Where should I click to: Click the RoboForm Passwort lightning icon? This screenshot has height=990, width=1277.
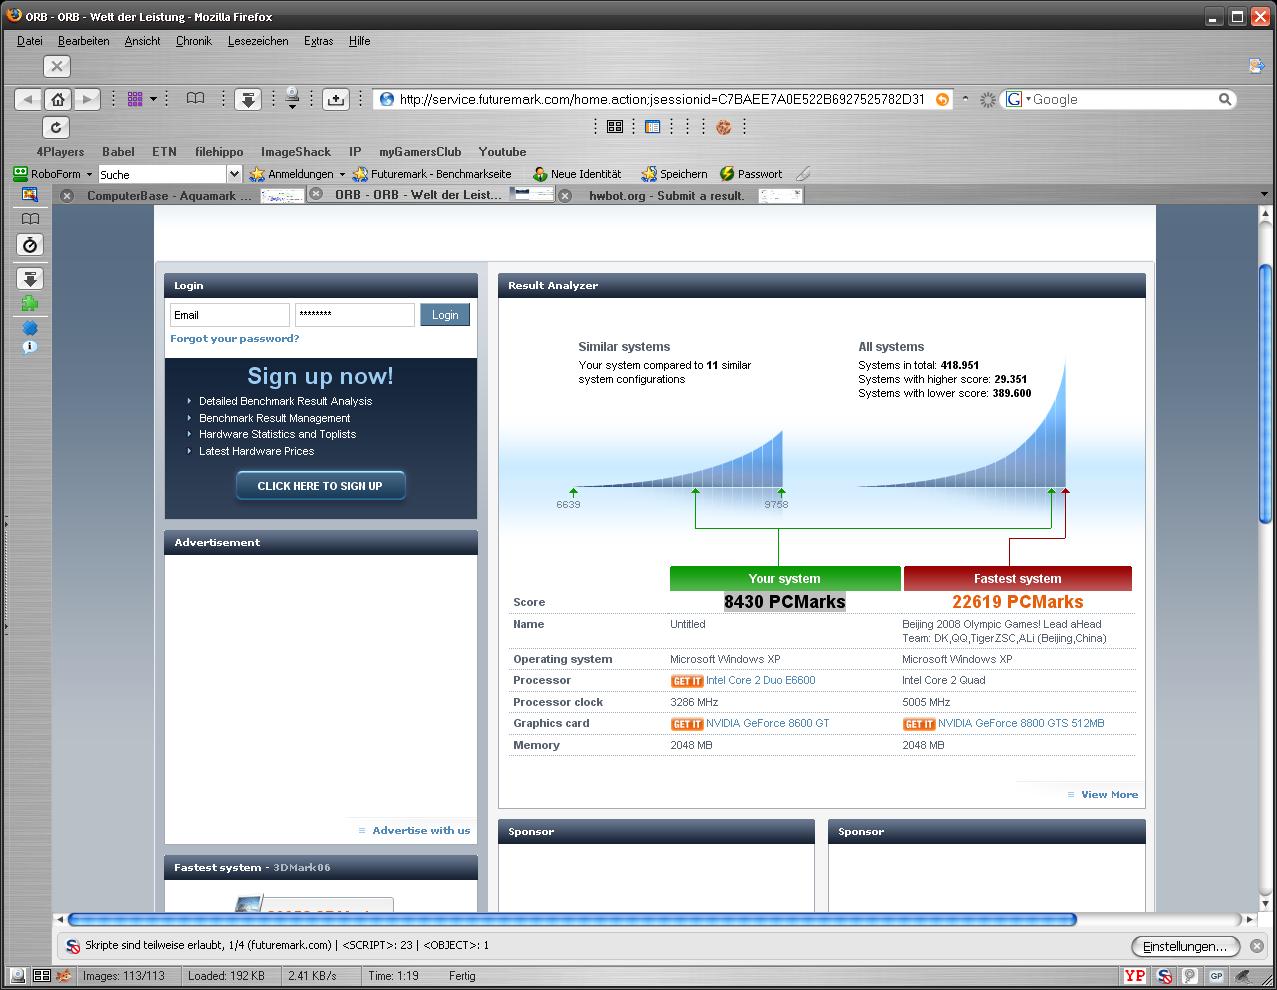point(727,174)
